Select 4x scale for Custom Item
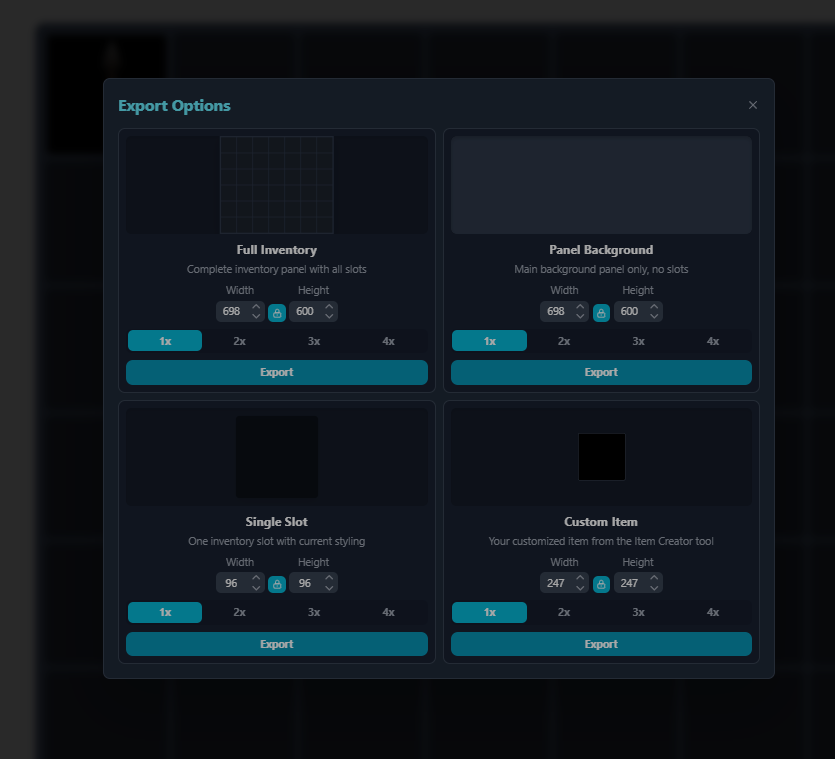The height and width of the screenshot is (759, 835). pyautogui.click(x=713, y=613)
